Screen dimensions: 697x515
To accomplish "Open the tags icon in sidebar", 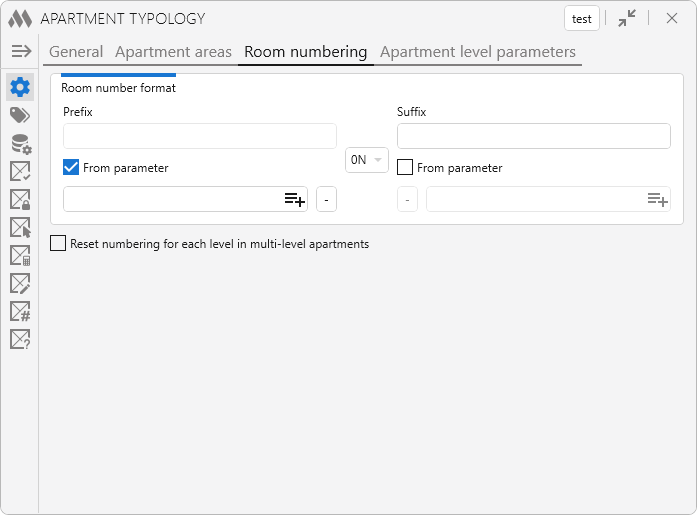I will click(x=20, y=115).
